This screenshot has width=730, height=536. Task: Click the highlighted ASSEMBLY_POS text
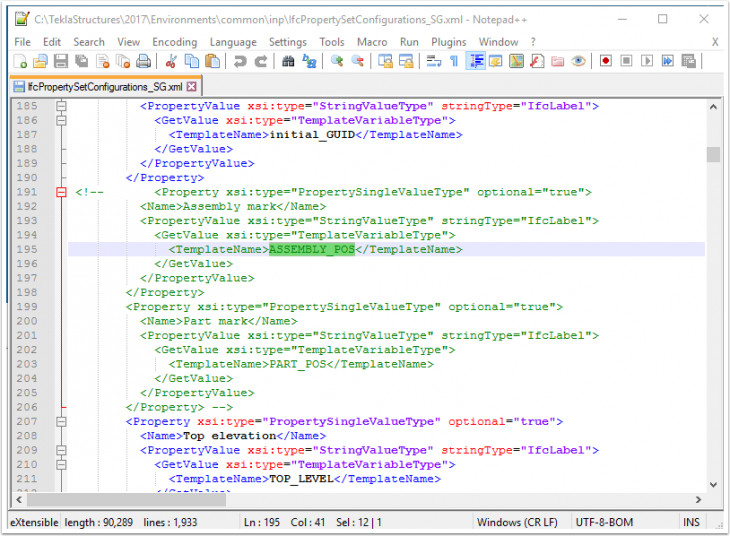(x=312, y=250)
